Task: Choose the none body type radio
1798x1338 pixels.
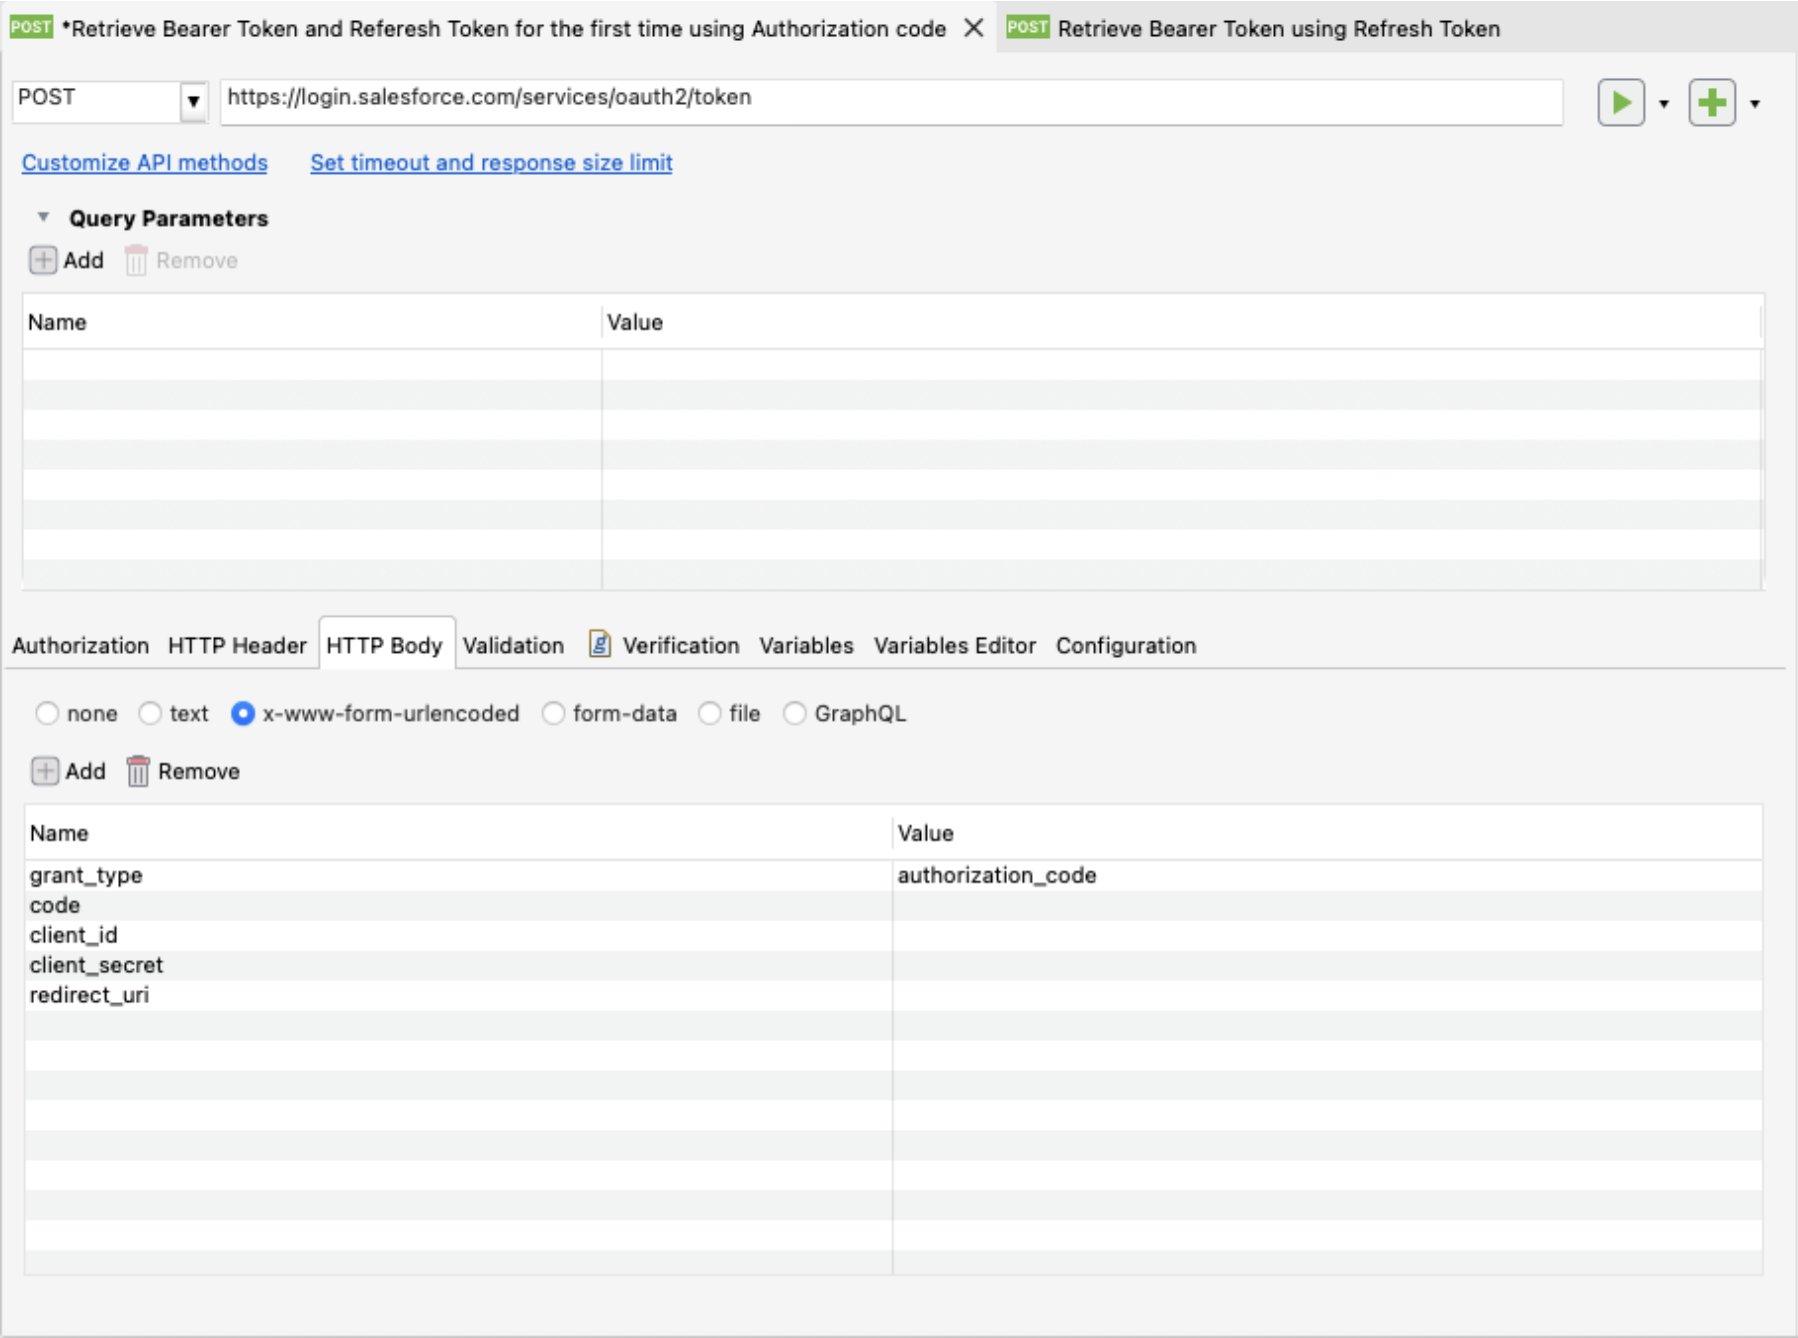Action: [x=47, y=714]
